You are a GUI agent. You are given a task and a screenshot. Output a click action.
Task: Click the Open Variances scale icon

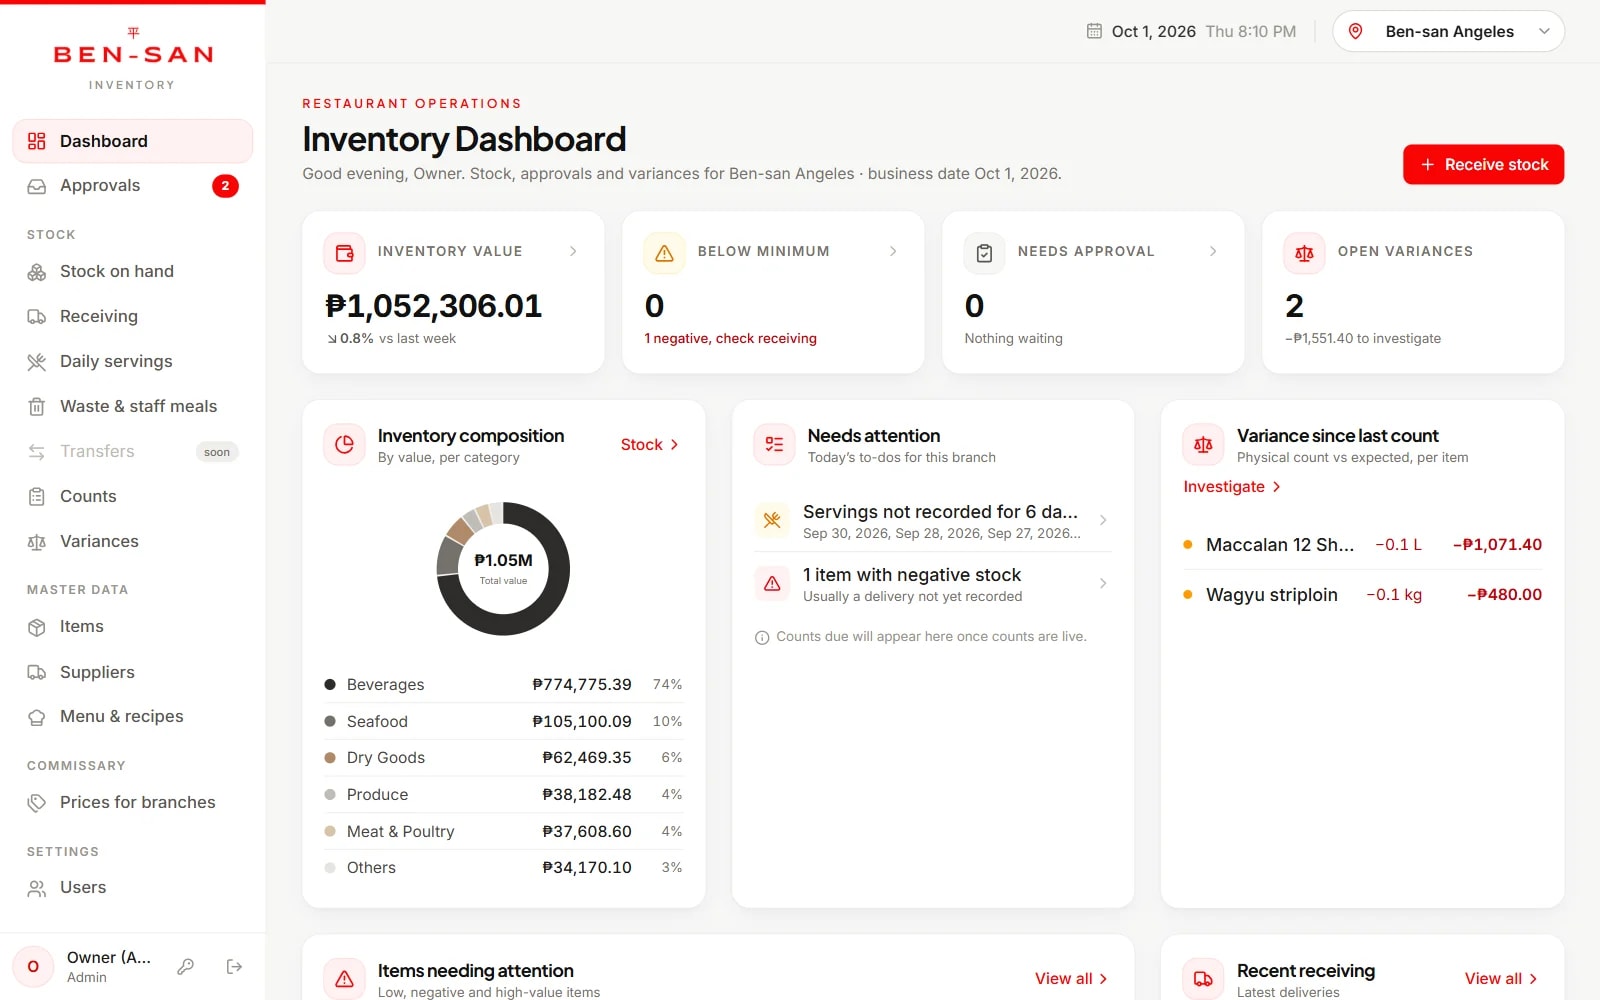point(1304,253)
